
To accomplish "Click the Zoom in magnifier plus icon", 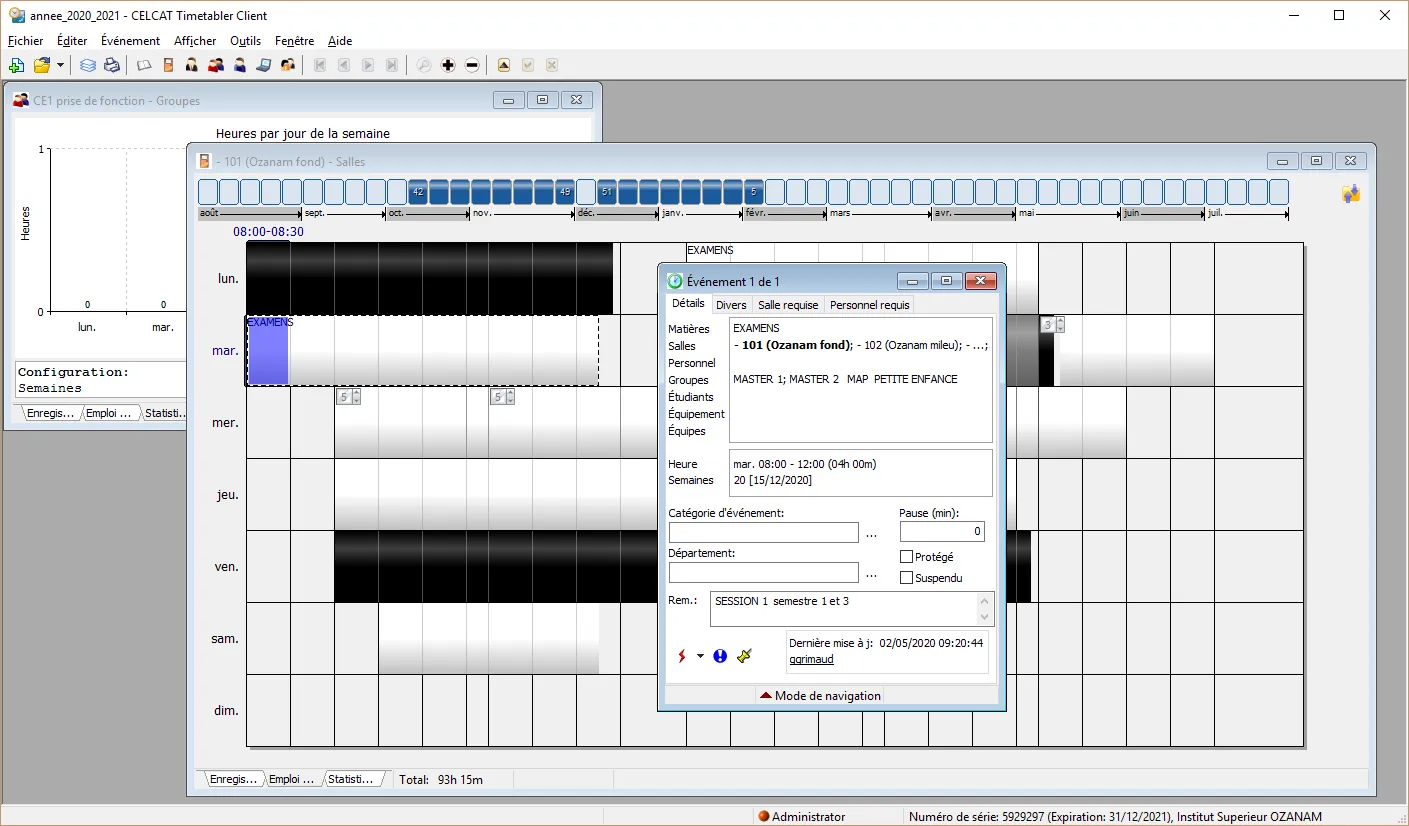I will pos(448,64).
